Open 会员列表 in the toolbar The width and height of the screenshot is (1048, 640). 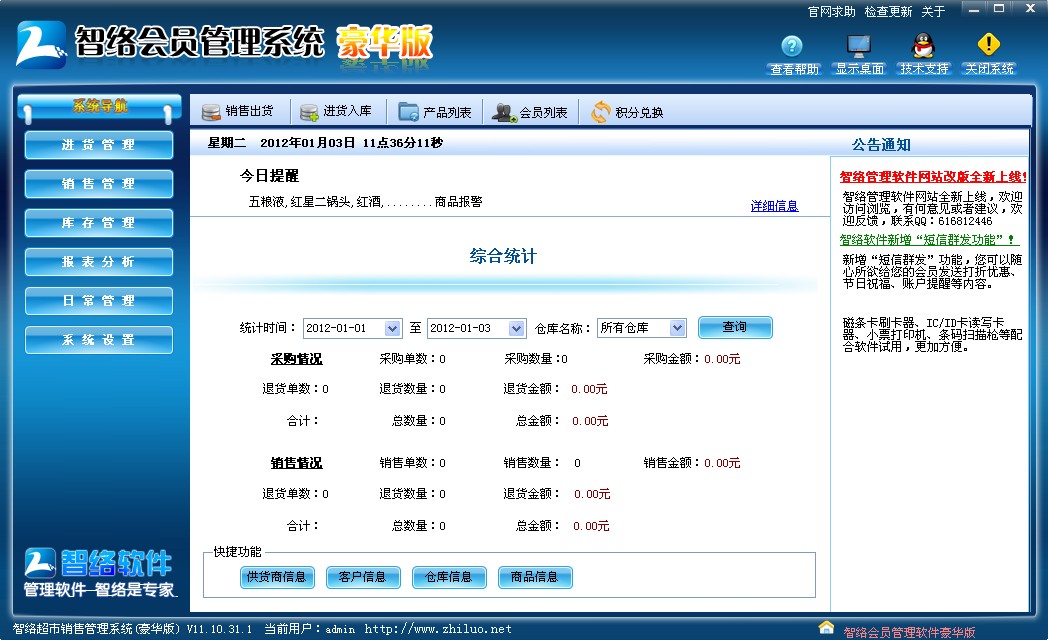tap(531, 112)
